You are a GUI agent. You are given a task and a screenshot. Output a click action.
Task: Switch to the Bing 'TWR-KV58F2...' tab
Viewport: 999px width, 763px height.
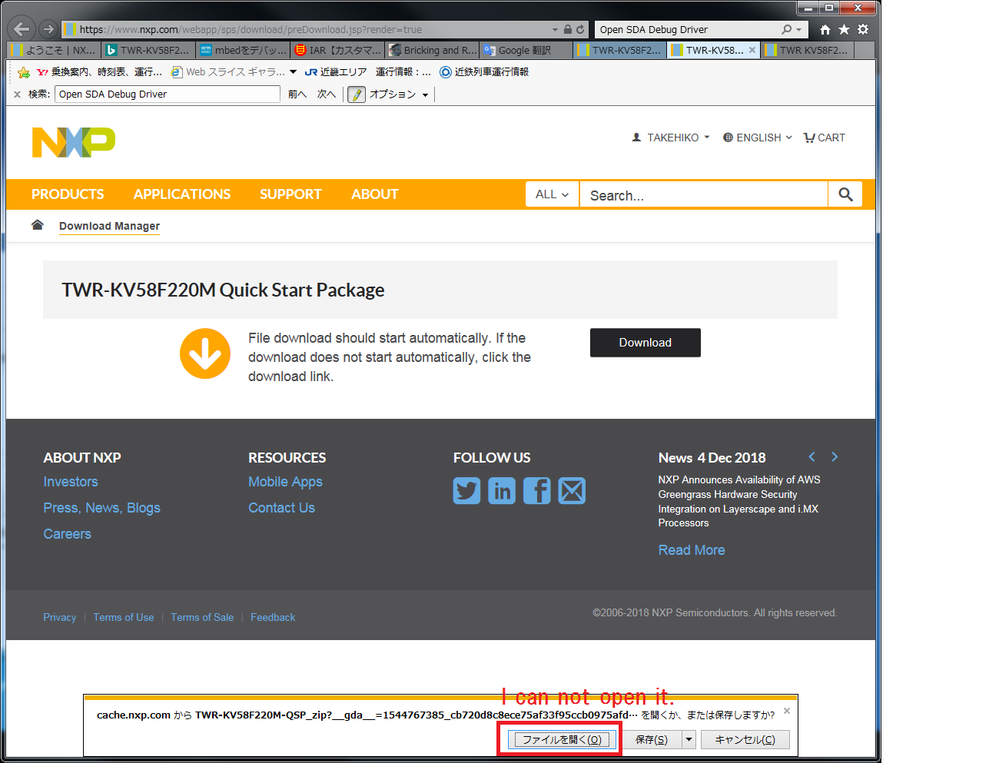[x=148, y=50]
